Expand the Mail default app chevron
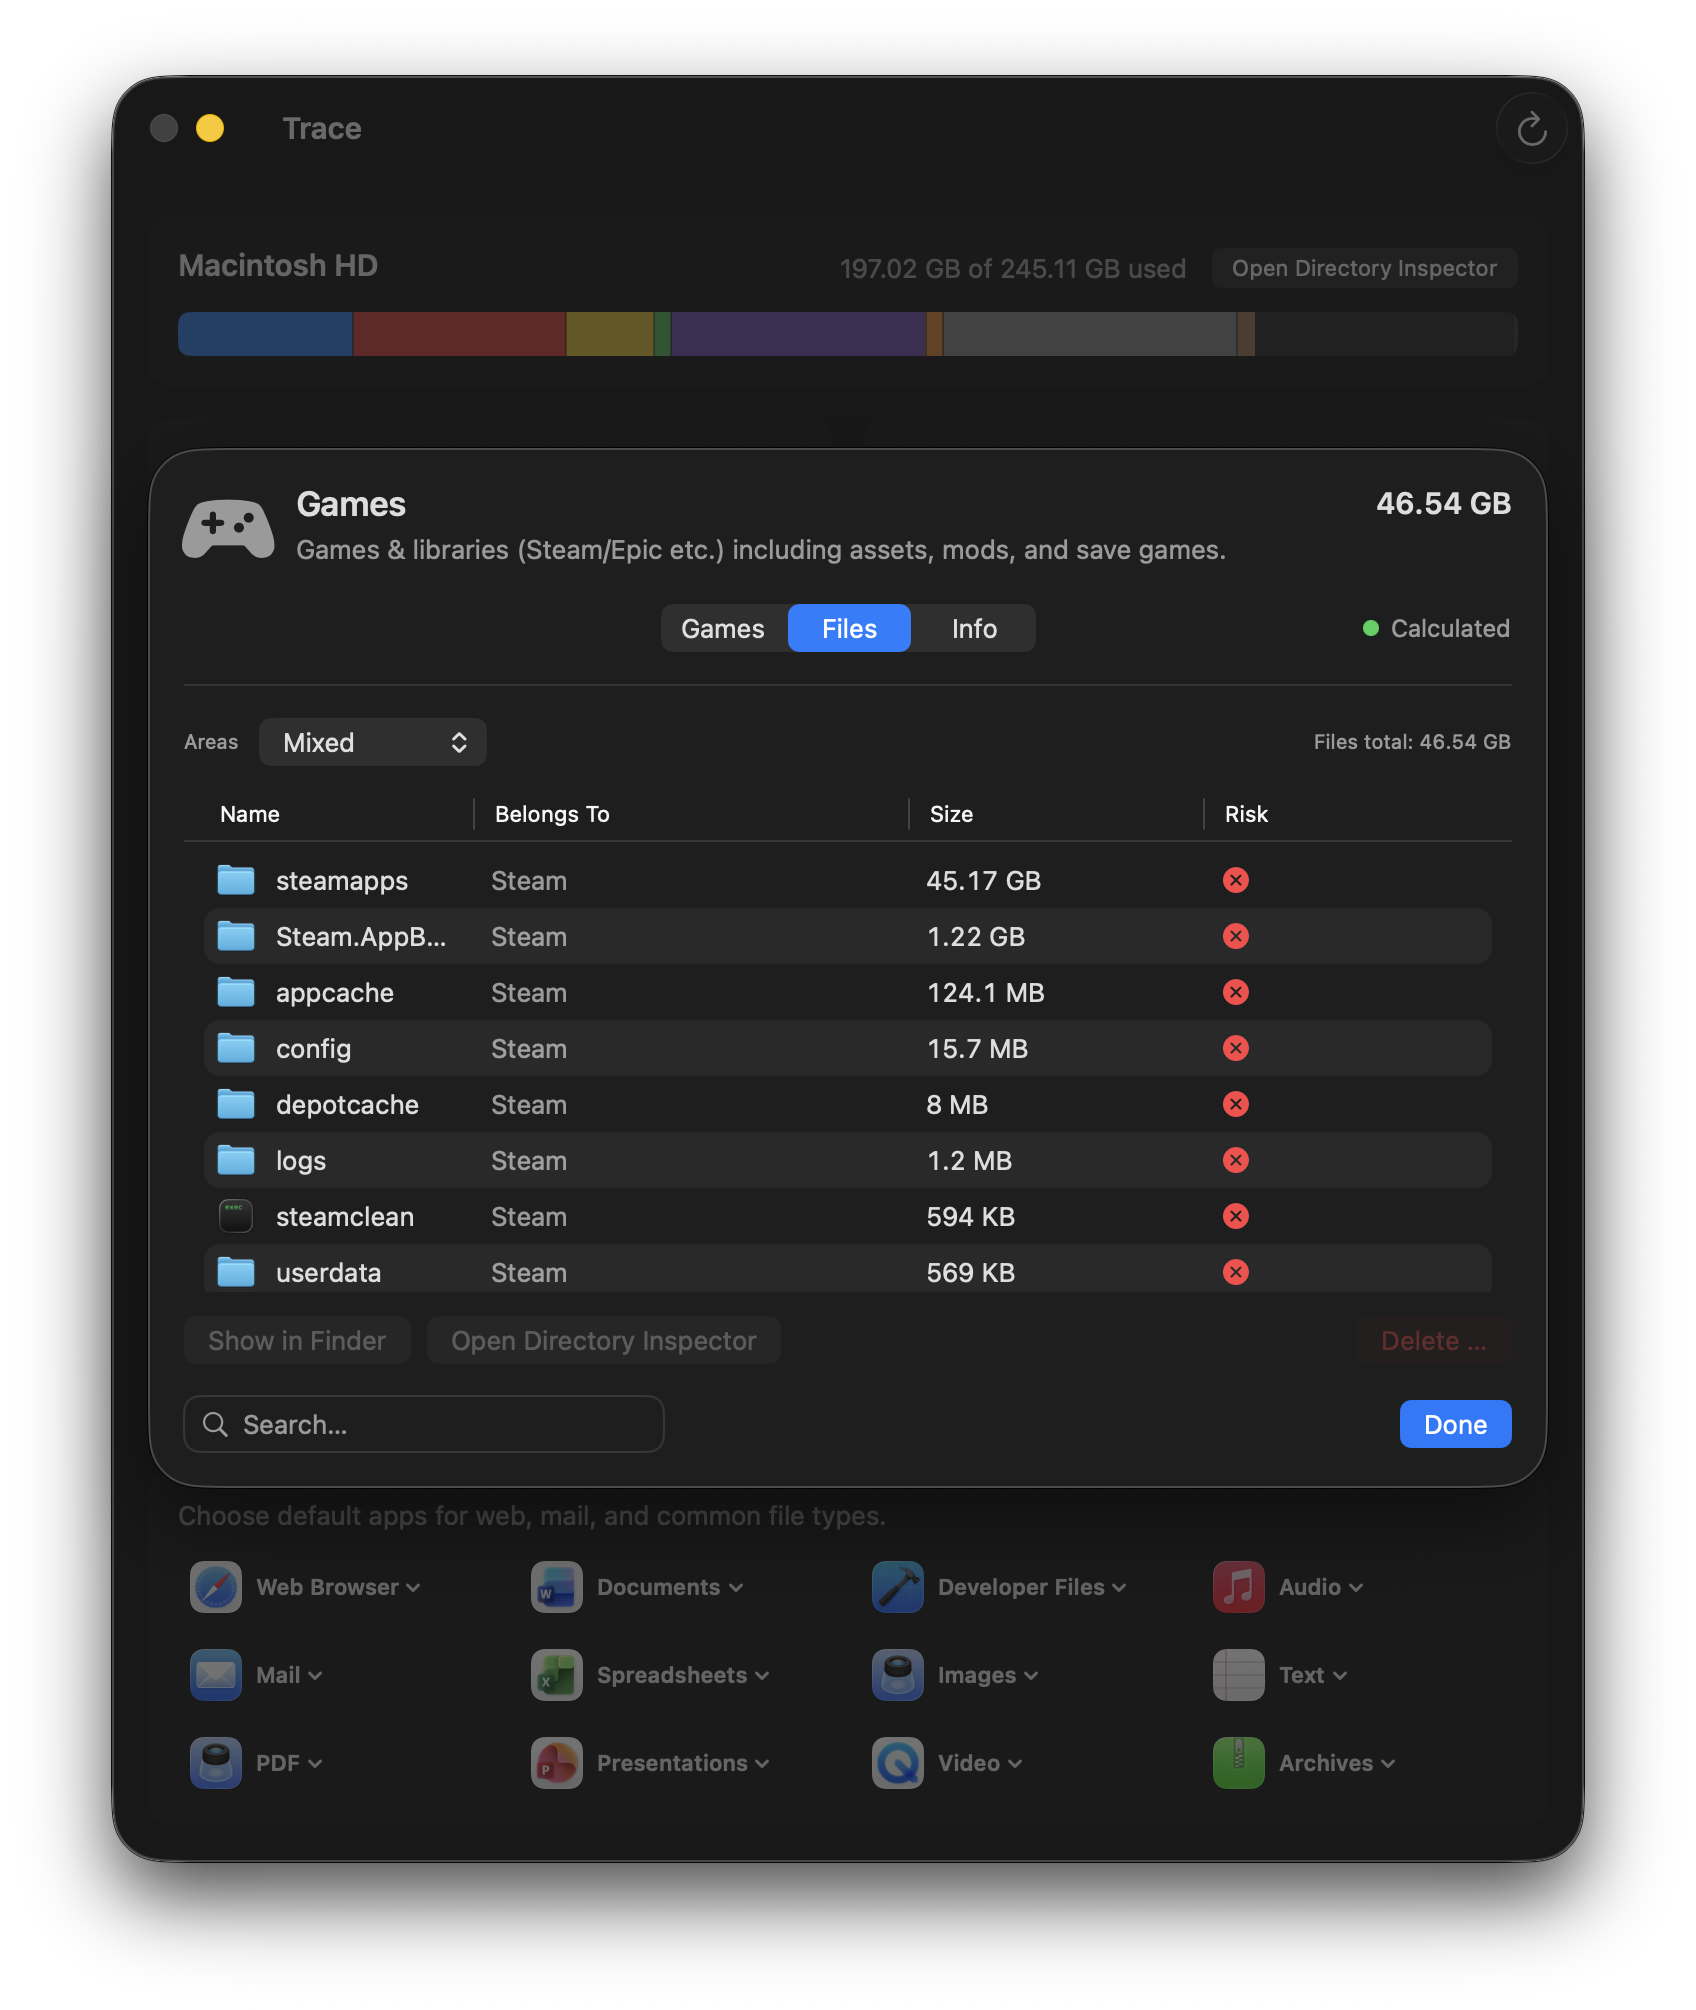1696x2010 pixels. click(x=318, y=1675)
